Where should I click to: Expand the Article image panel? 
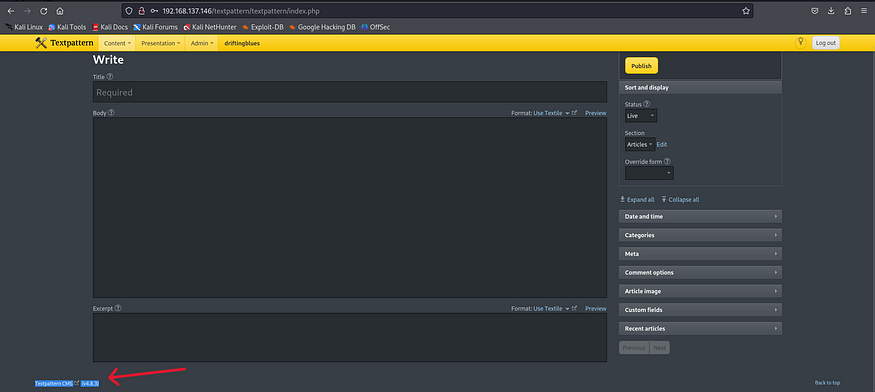[x=700, y=291]
